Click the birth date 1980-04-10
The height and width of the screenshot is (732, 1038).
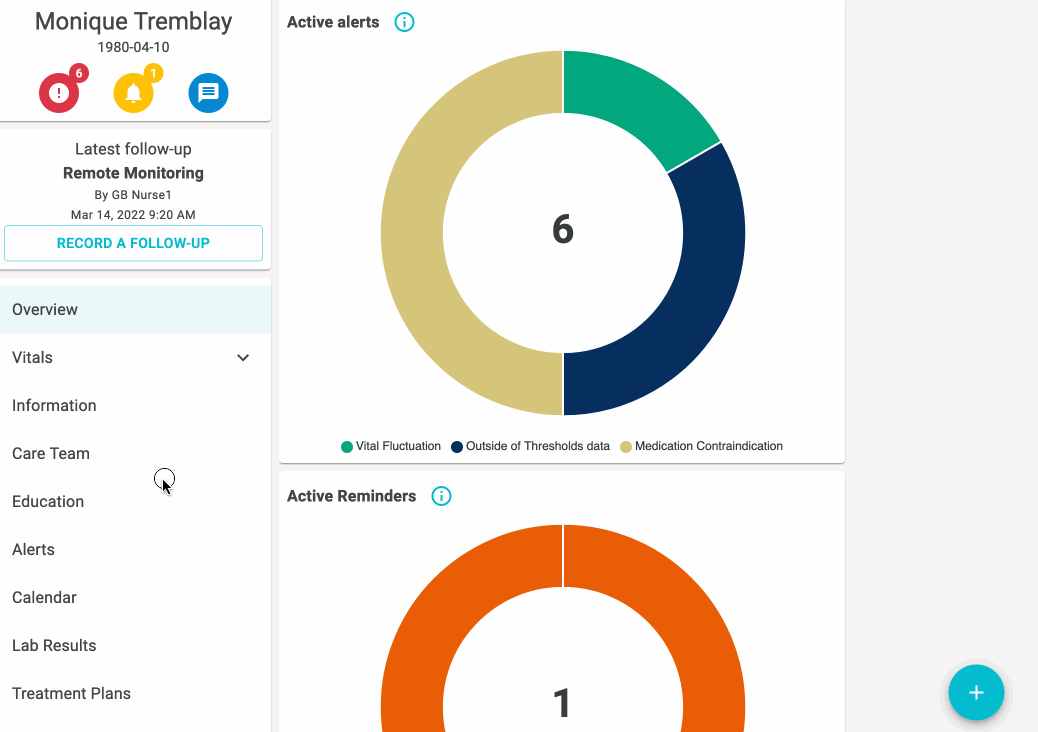tap(133, 47)
